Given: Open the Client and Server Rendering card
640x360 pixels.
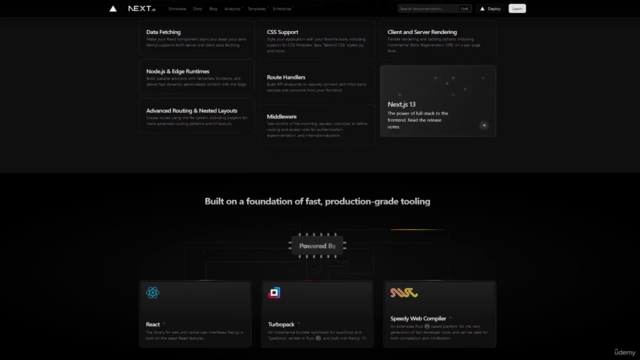Looking at the screenshot, I should [x=438, y=40].
